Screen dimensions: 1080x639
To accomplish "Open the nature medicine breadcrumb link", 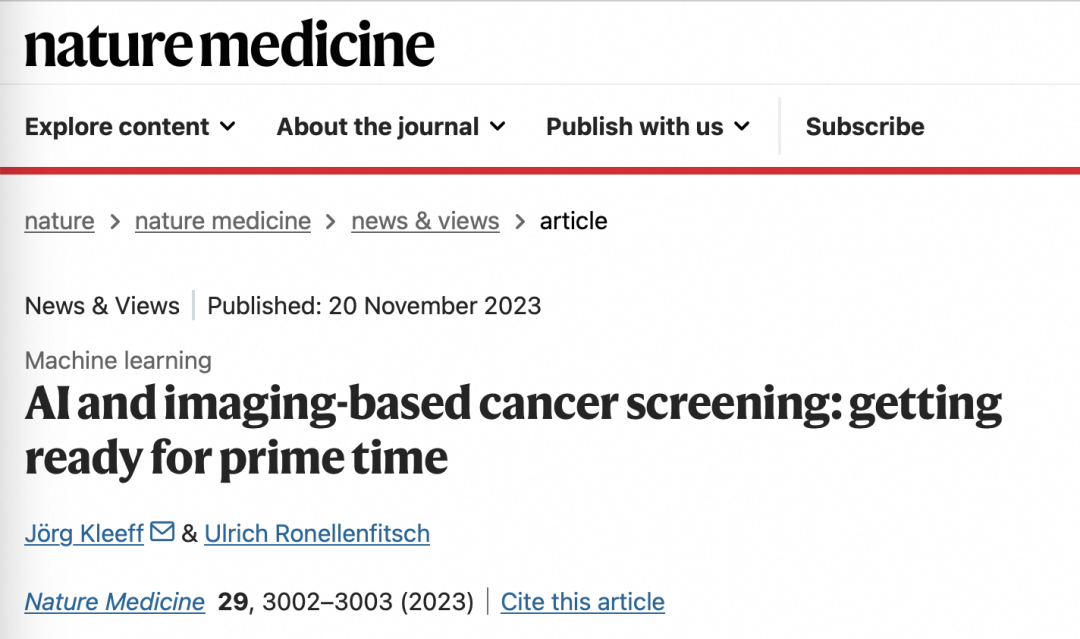I will pyautogui.click(x=223, y=221).
